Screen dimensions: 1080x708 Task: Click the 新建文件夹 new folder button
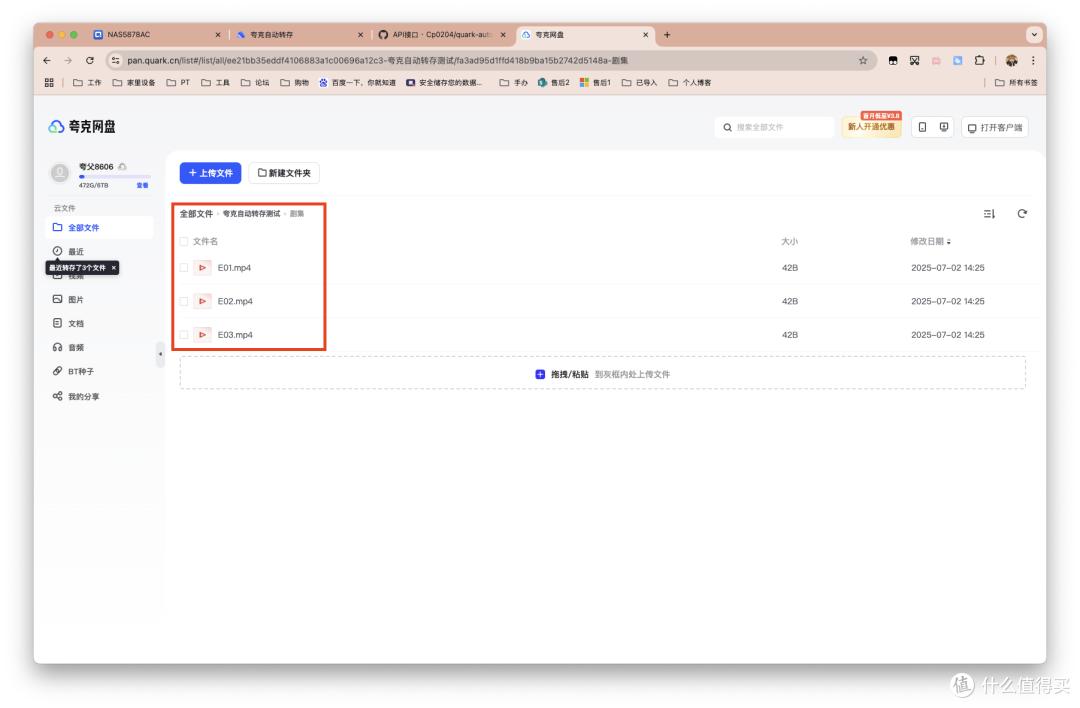click(x=284, y=173)
